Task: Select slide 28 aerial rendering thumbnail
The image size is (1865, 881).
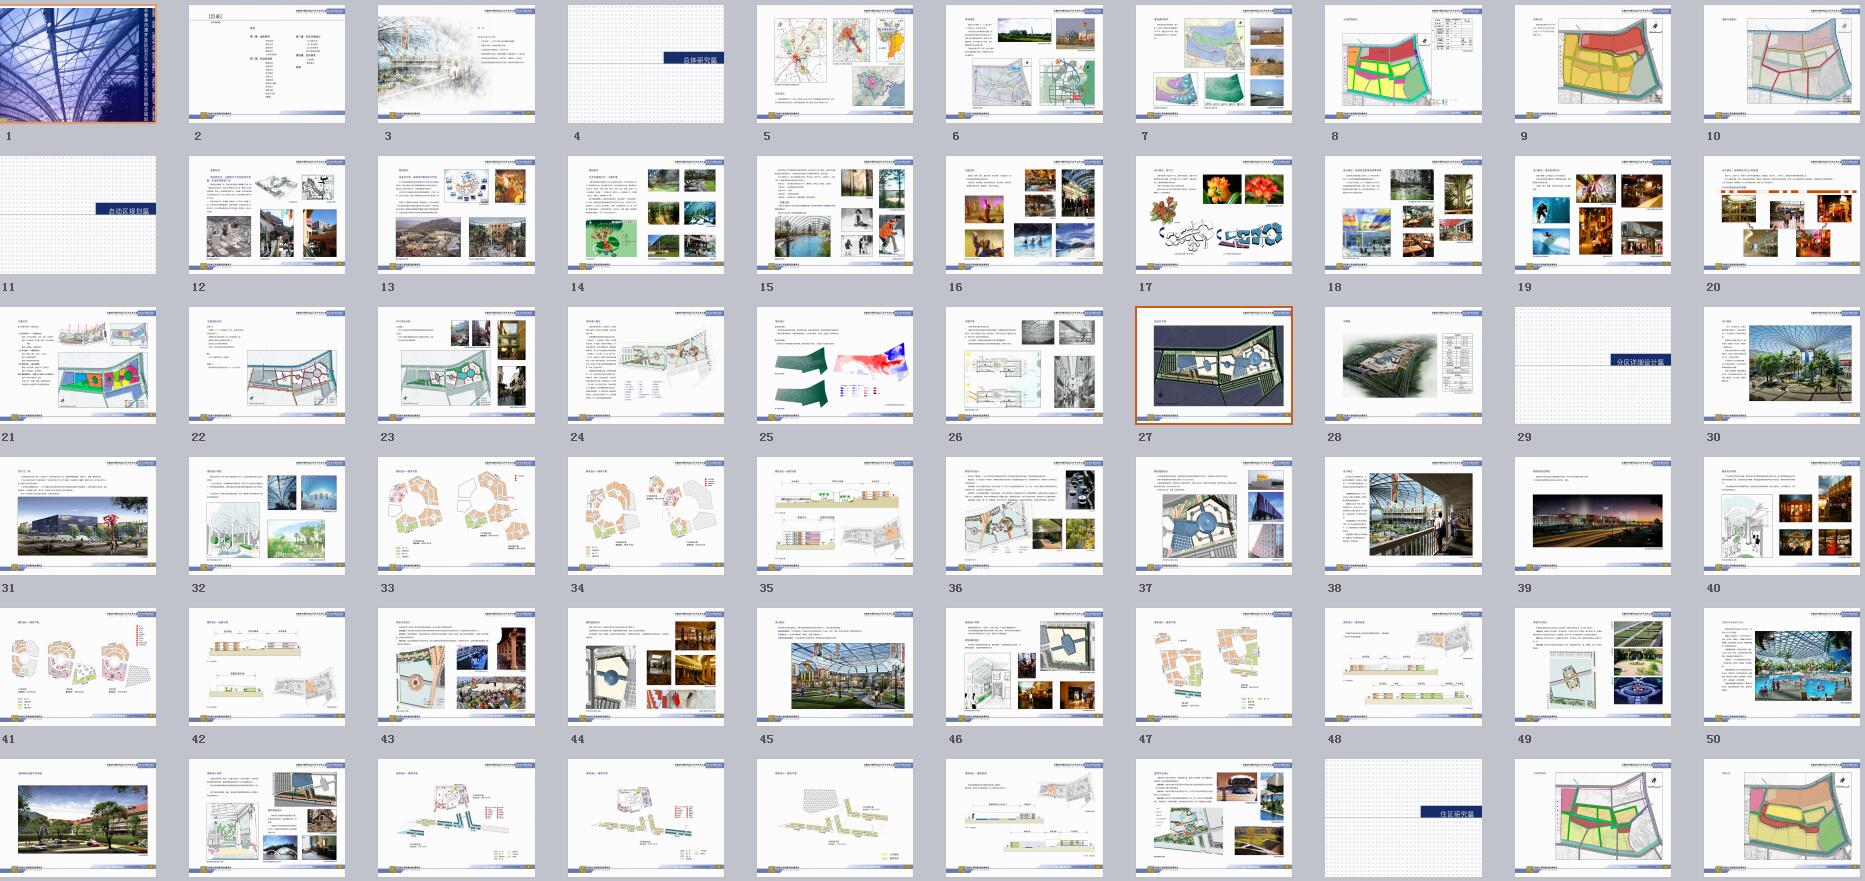Action: pos(1404,365)
